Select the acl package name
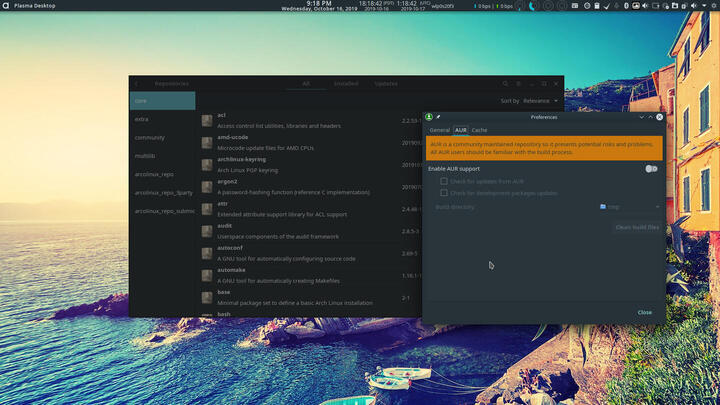 pos(221,115)
